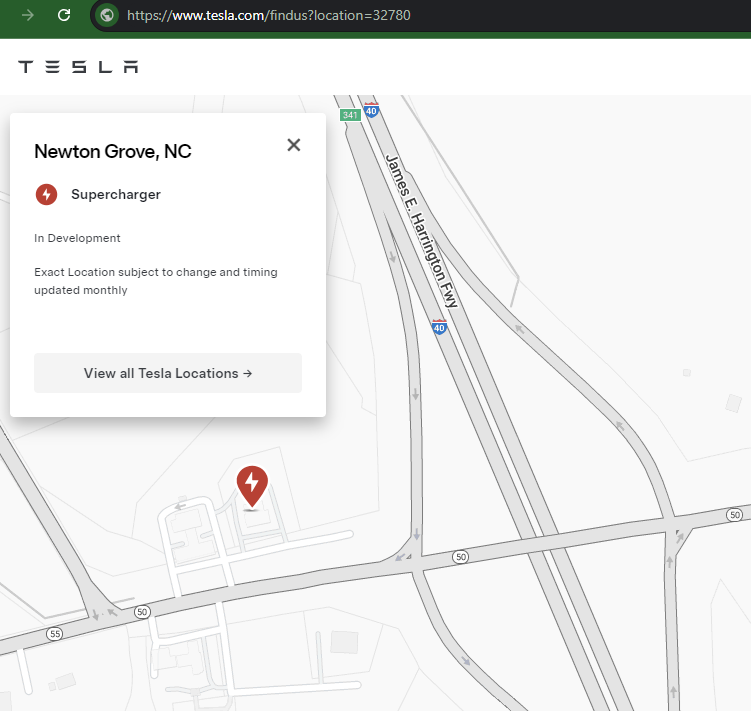Click Route 50 shield near interchange center

click(461, 557)
